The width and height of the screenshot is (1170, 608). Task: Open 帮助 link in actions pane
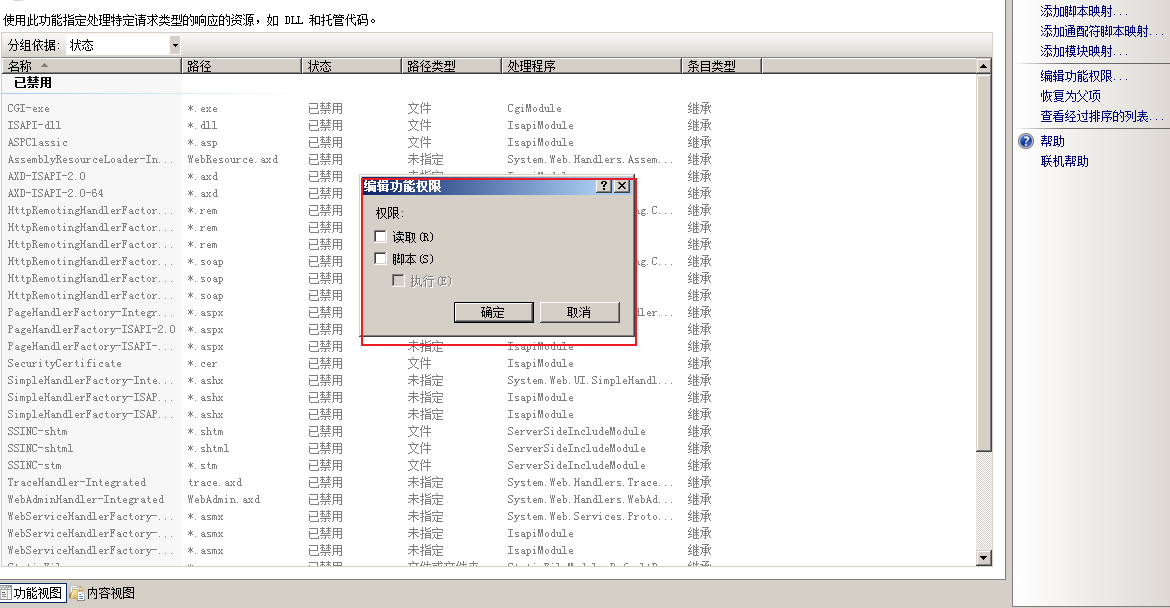(1053, 141)
